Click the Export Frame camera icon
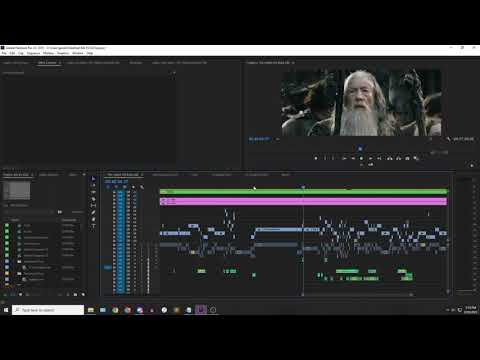 [407, 158]
